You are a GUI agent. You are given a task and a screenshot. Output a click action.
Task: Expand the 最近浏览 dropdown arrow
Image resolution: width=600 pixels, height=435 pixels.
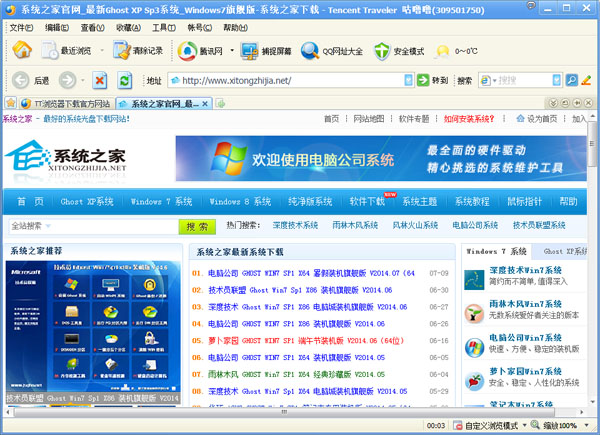102,50
